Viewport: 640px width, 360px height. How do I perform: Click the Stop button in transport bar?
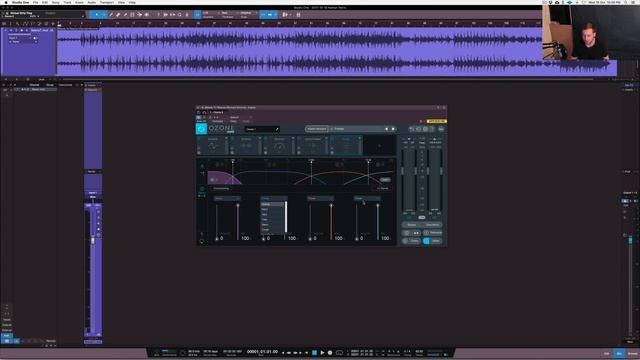click(x=314, y=353)
